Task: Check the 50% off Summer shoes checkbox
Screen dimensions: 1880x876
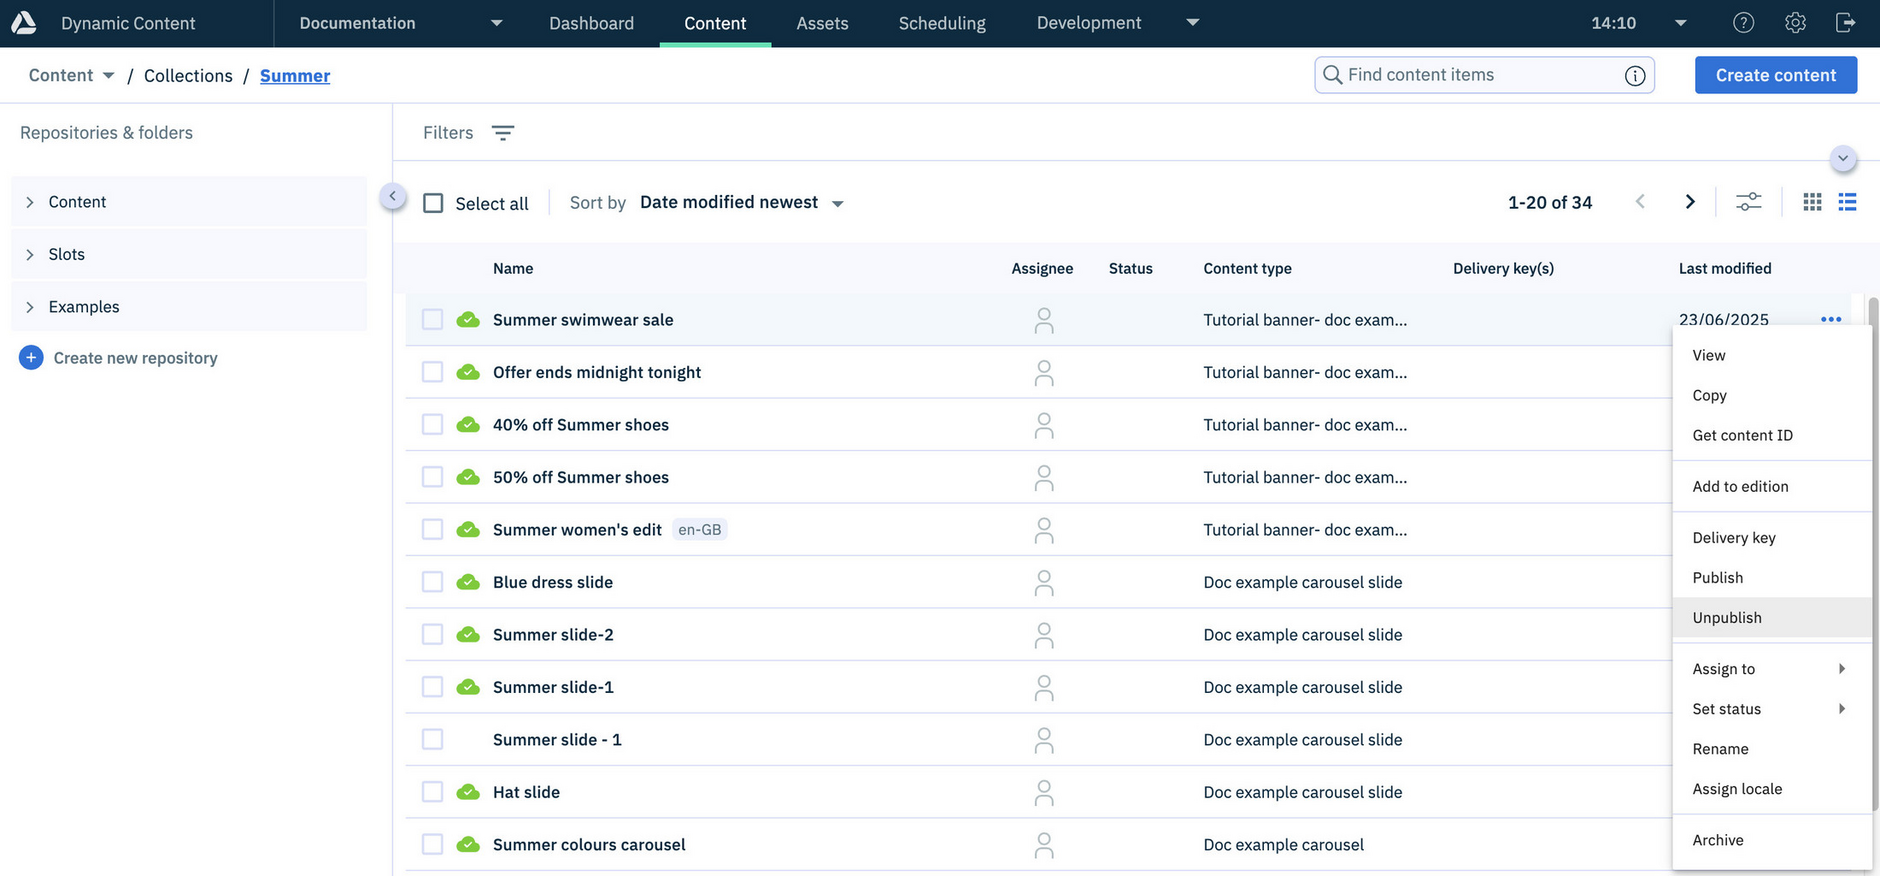Action: [x=432, y=477]
